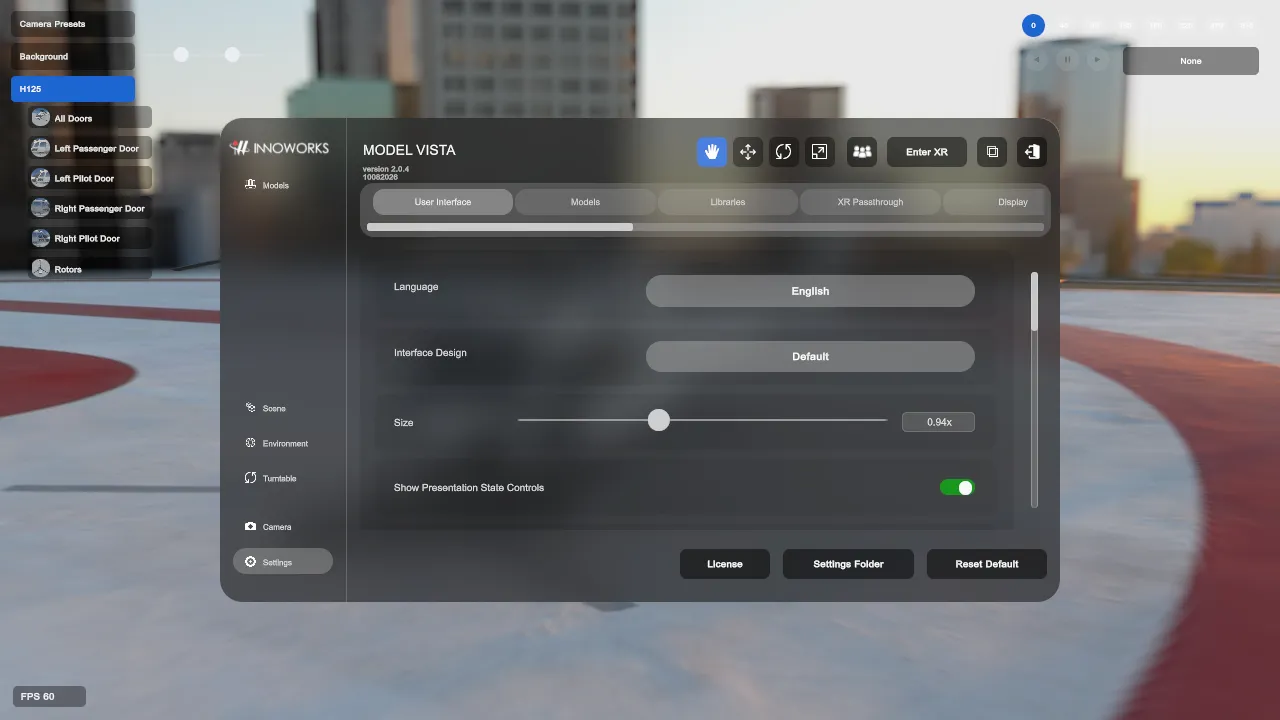
Task: Switch to the XR Passthrough tab
Action: [x=870, y=202]
